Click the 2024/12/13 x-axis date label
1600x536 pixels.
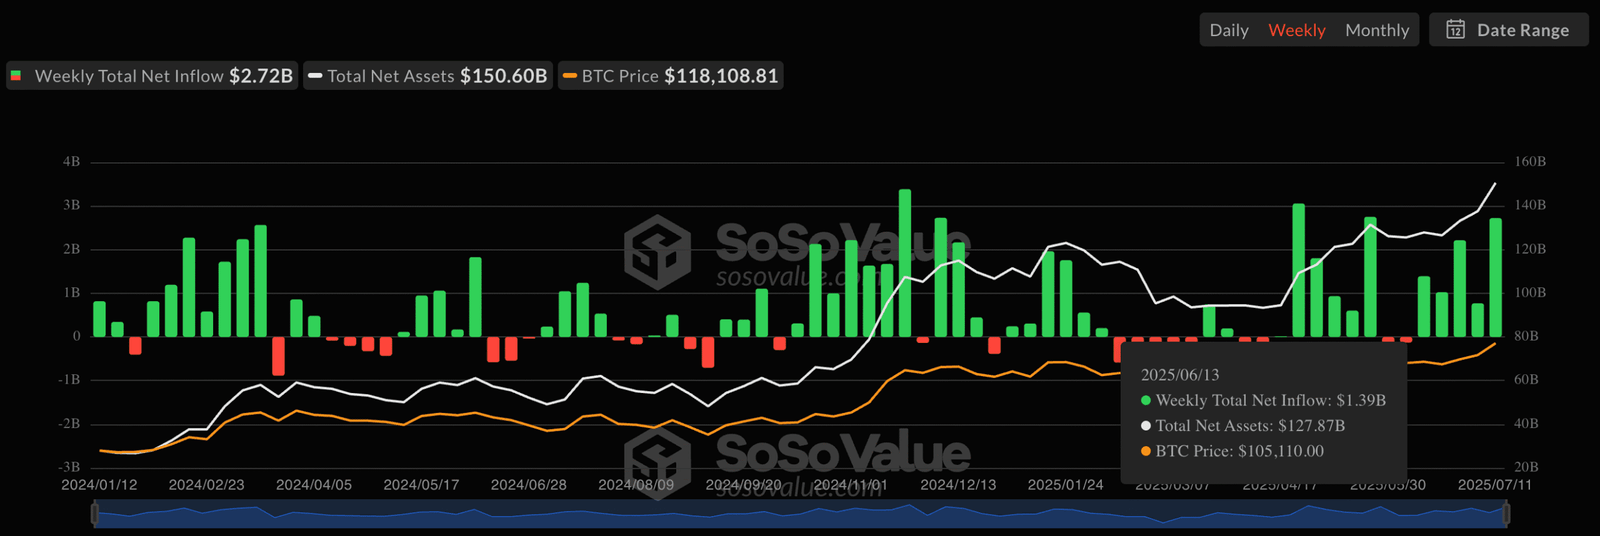click(958, 485)
